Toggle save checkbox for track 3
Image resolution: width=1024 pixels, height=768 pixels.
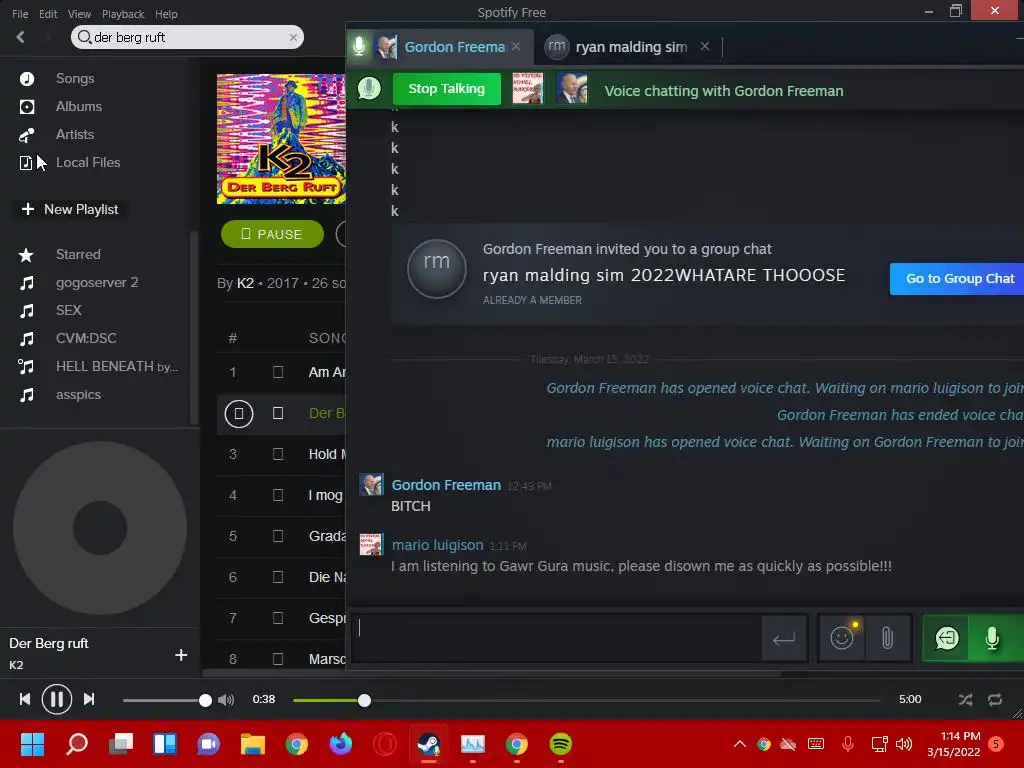(278, 454)
